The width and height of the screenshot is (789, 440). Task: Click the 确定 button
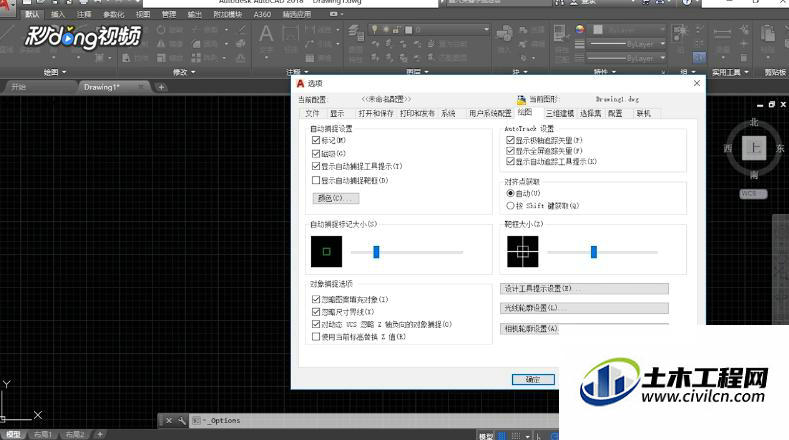click(533, 380)
